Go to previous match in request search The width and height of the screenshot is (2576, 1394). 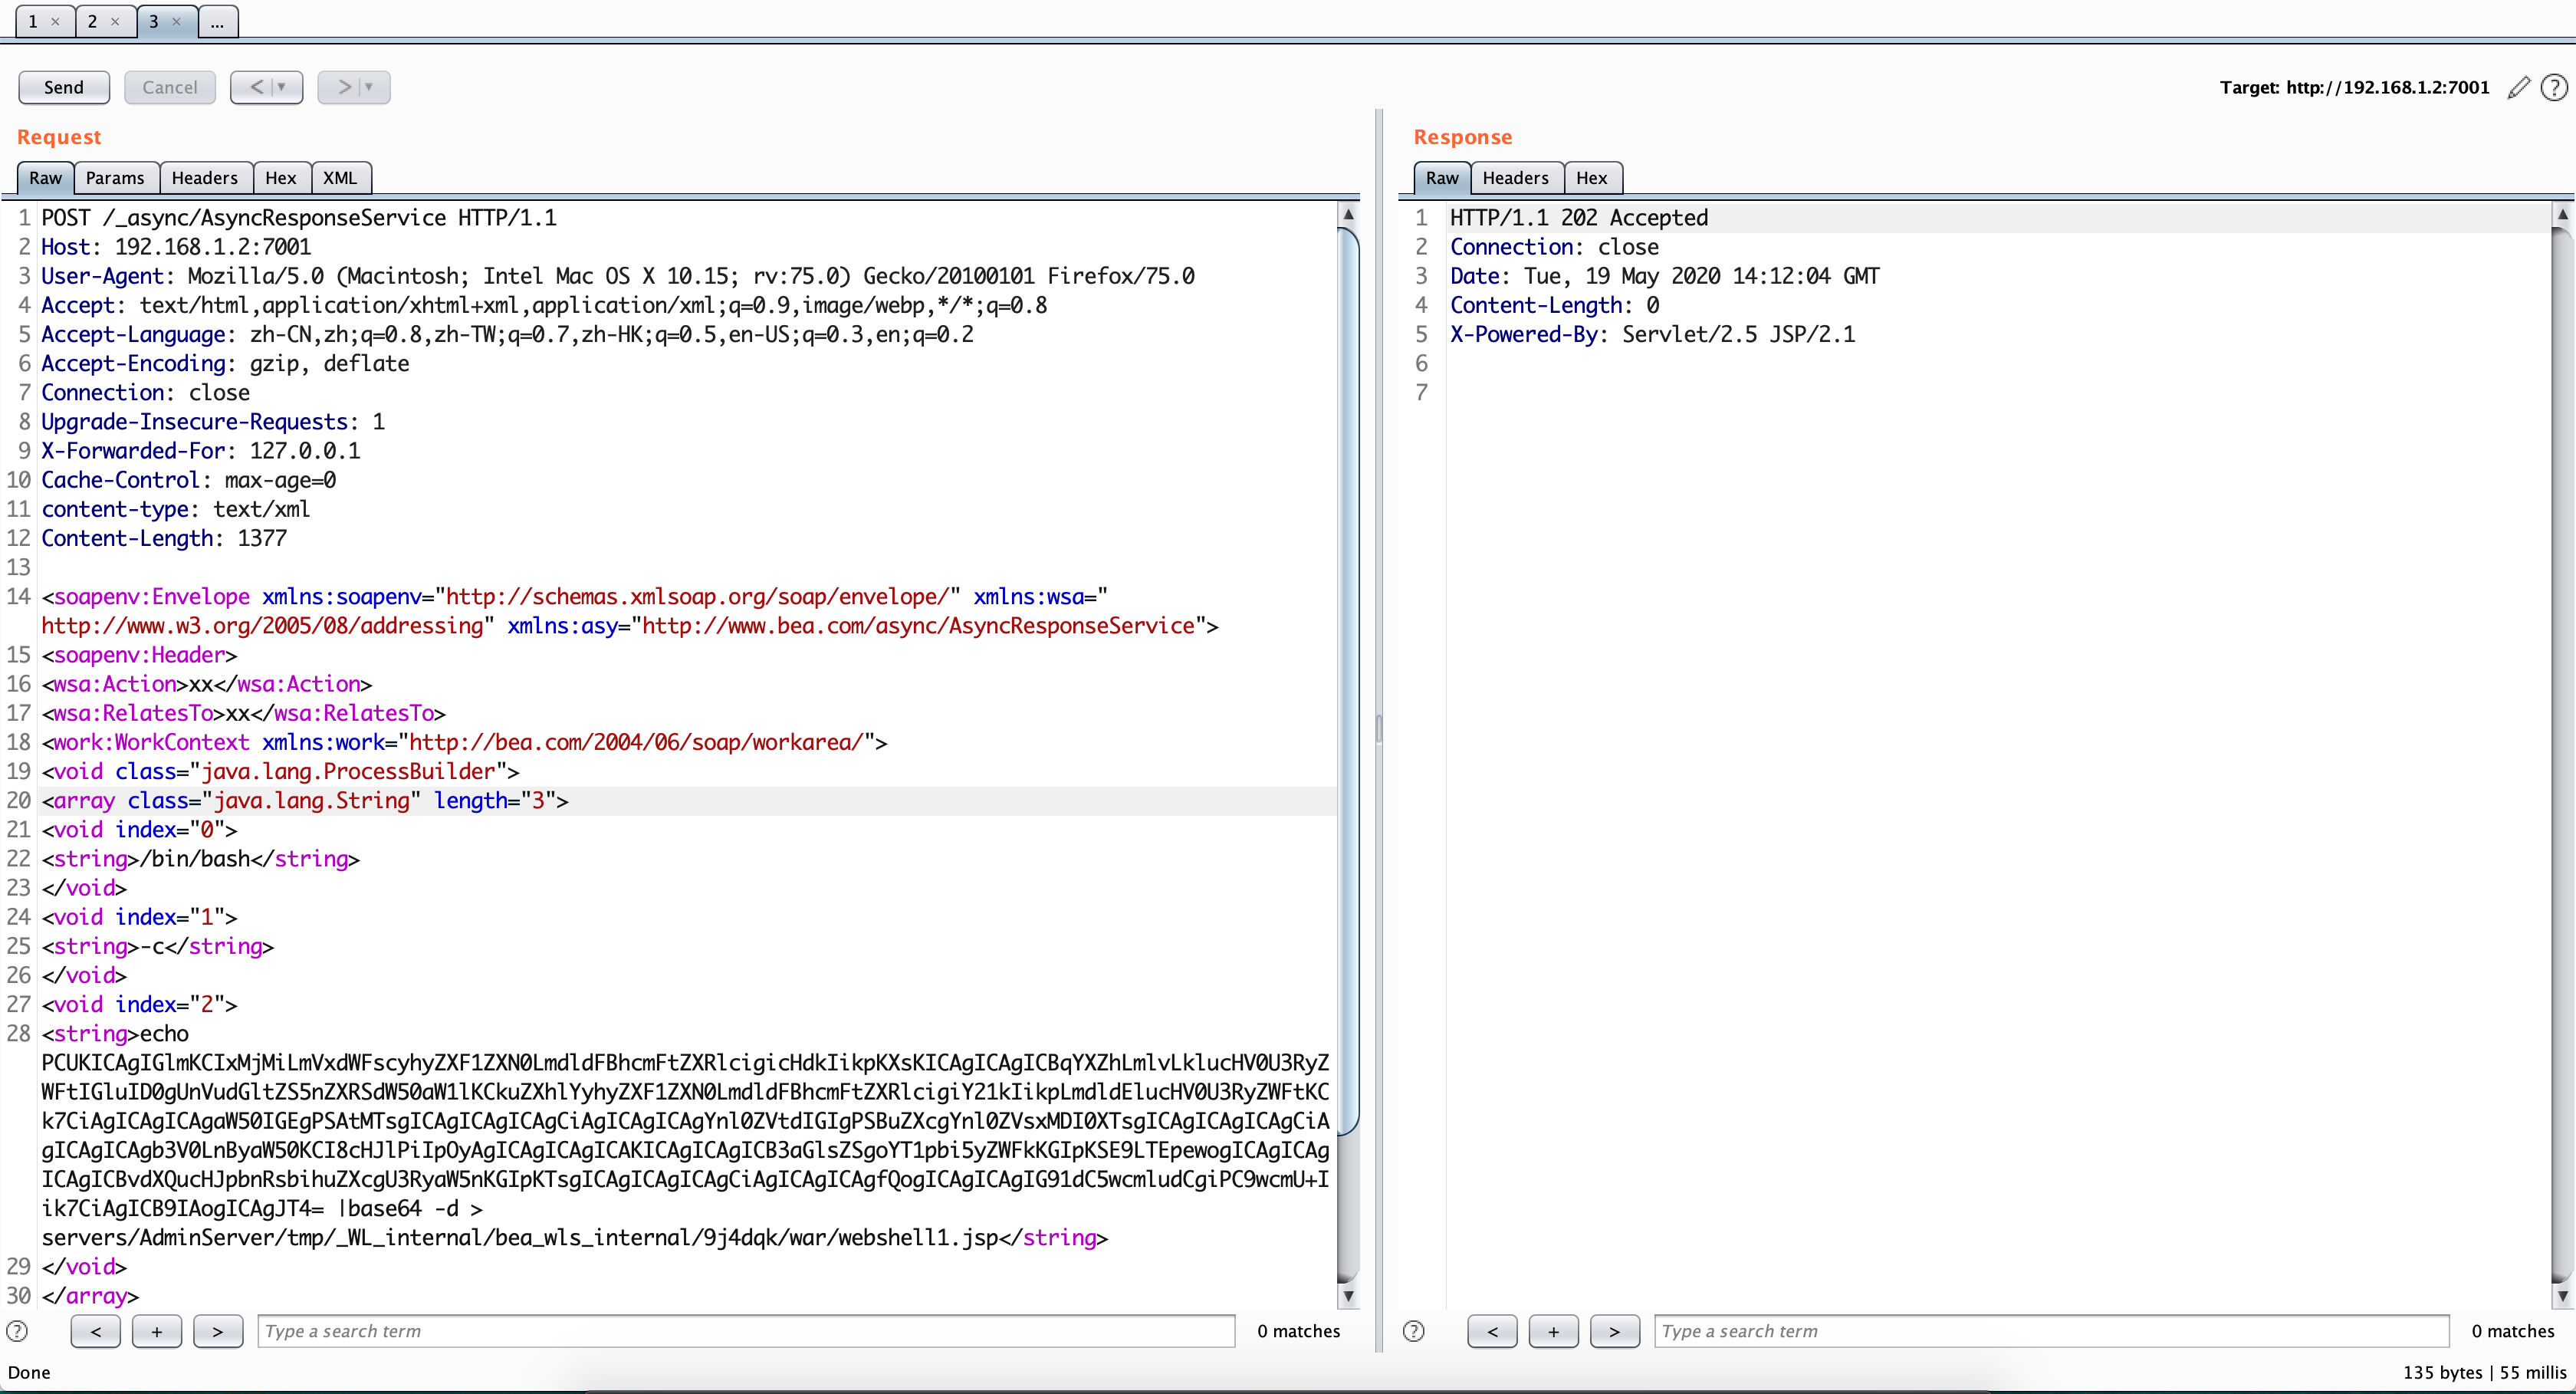96,1331
